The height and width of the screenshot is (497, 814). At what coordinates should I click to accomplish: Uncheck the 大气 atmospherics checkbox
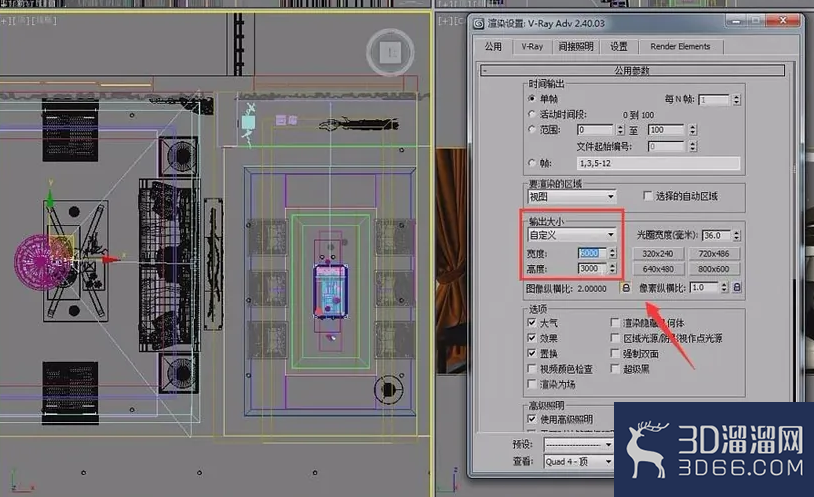click(x=532, y=323)
